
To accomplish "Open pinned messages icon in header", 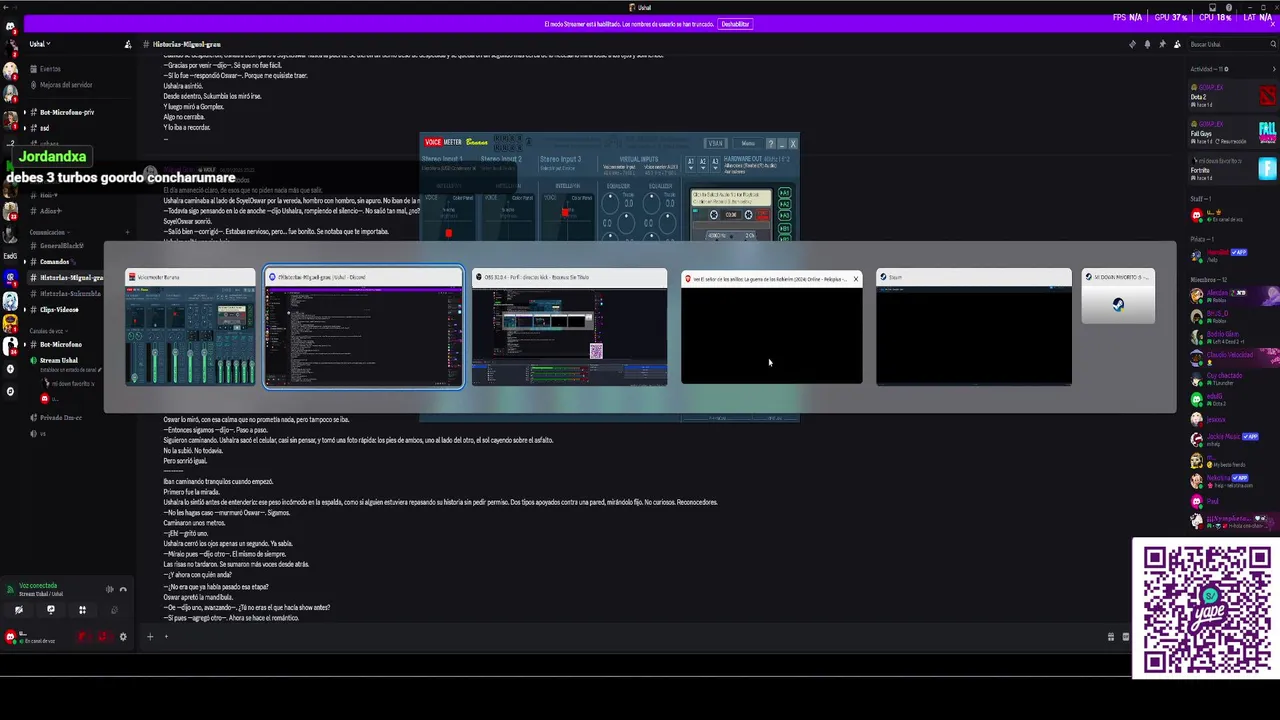I will [x=1162, y=44].
